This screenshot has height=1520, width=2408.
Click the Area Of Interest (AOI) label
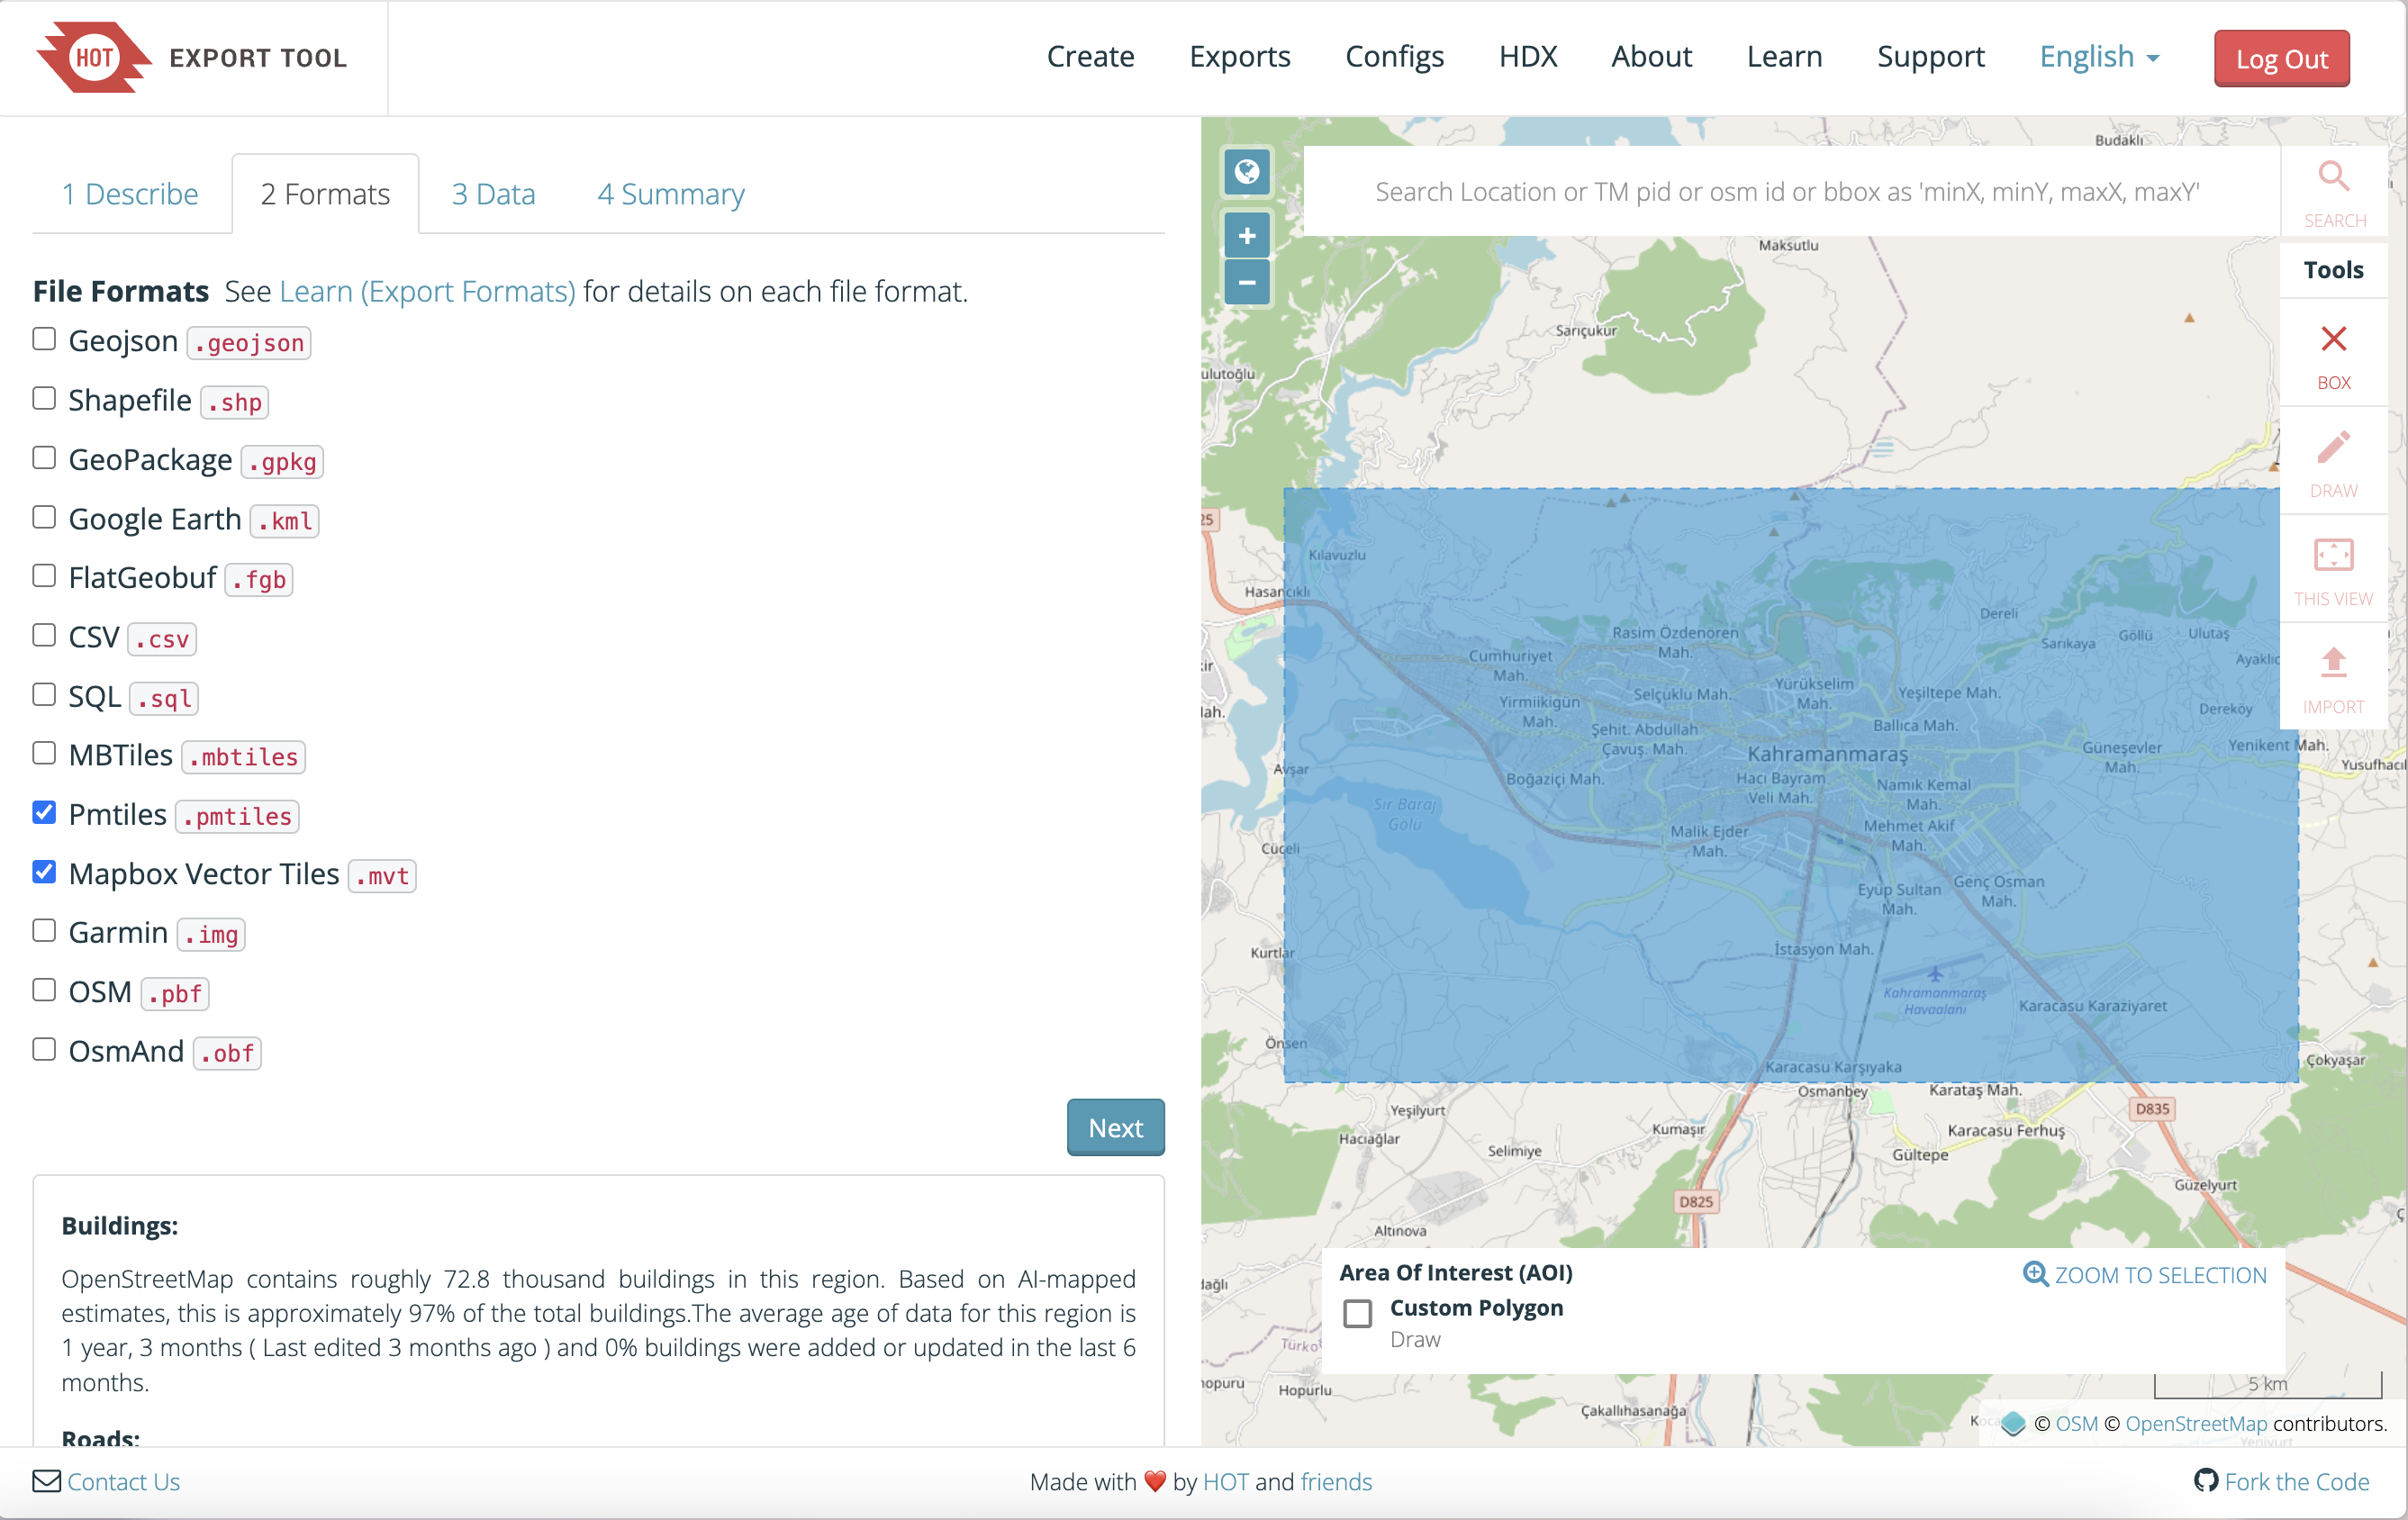point(1455,1272)
